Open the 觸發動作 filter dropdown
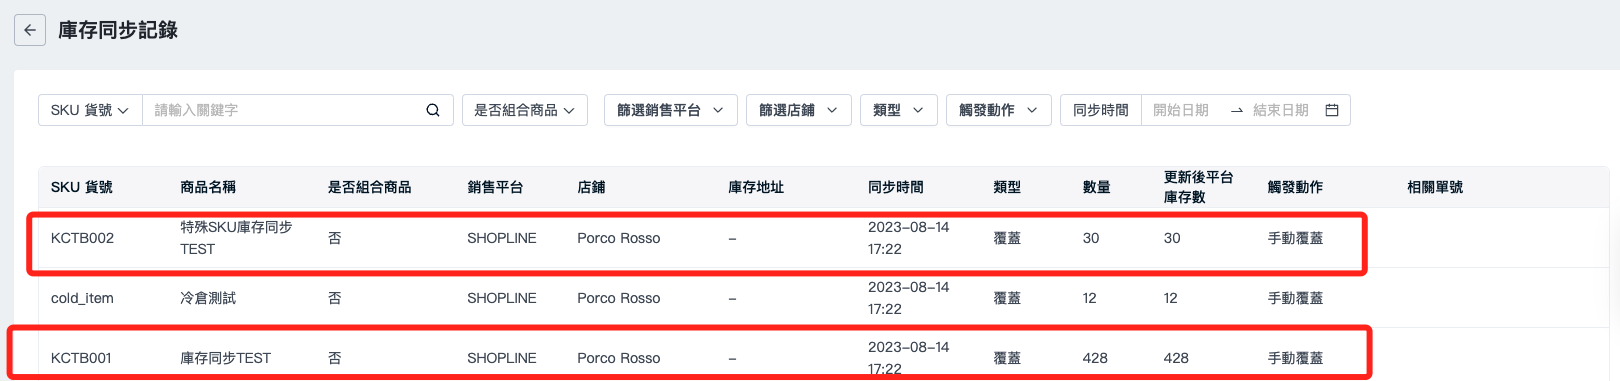 click(x=998, y=110)
